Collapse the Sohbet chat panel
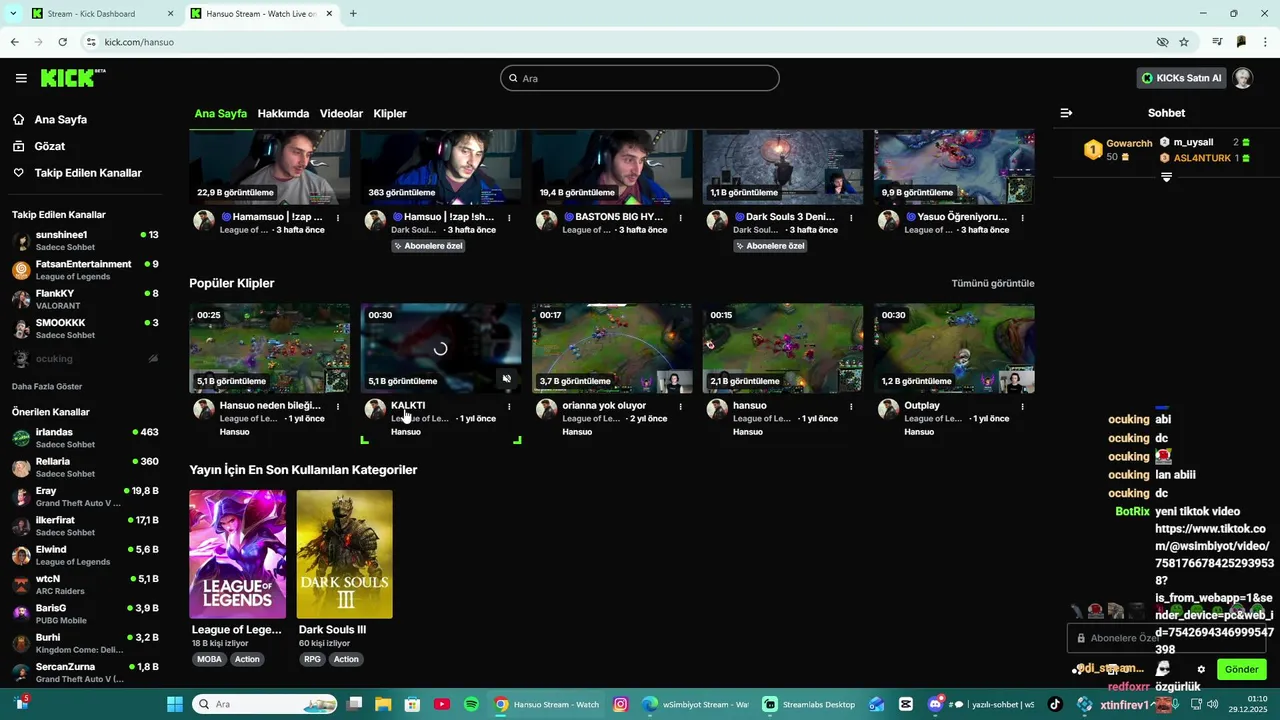This screenshot has height=720, width=1280. pyautogui.click(x=1066, y=113)
